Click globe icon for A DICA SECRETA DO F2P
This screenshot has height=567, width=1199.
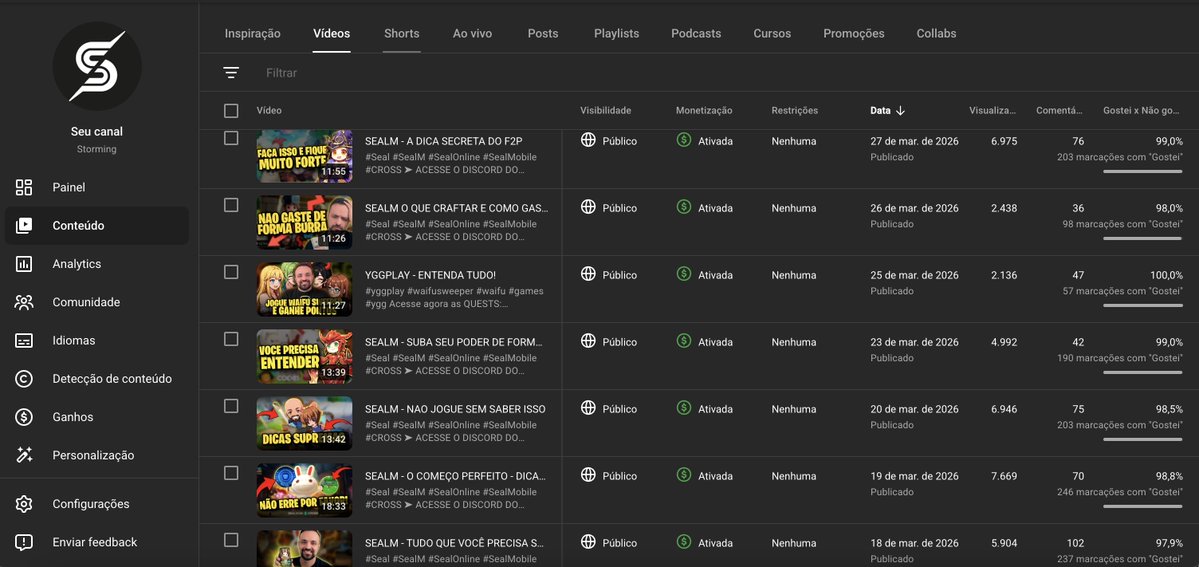(588, 140)
